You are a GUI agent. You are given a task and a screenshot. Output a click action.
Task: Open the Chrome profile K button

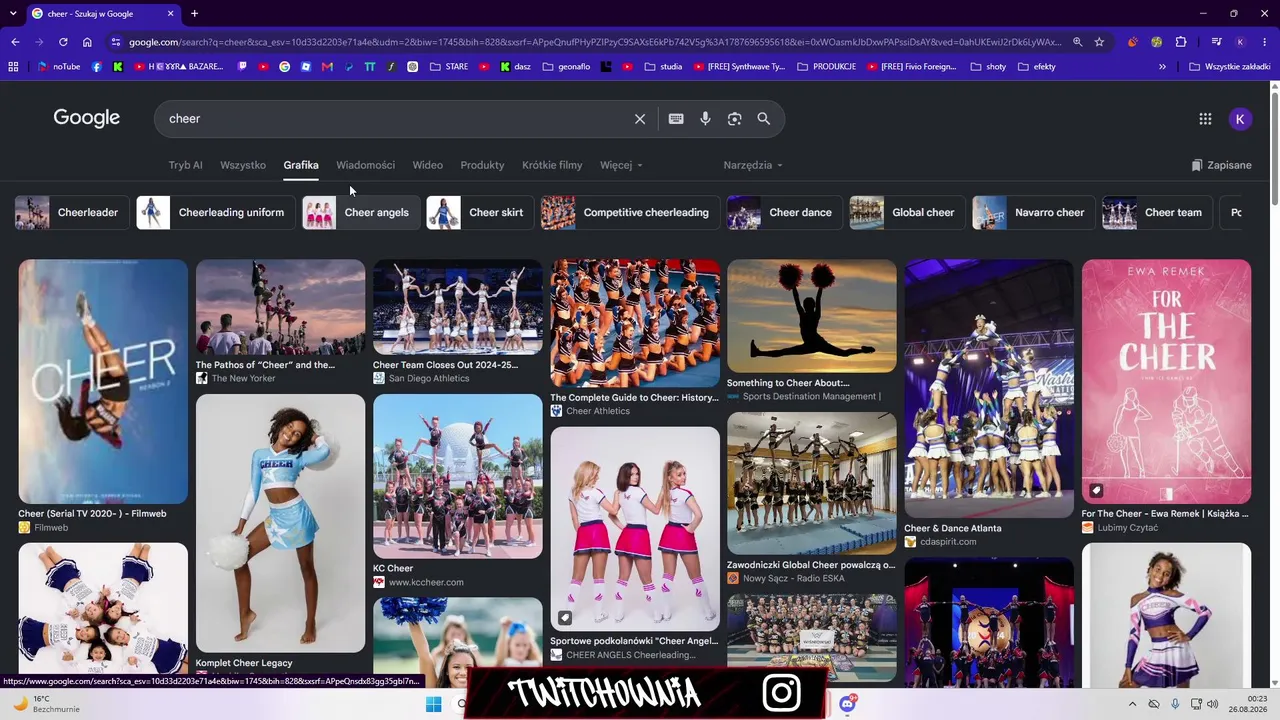tap(1240, 42)
